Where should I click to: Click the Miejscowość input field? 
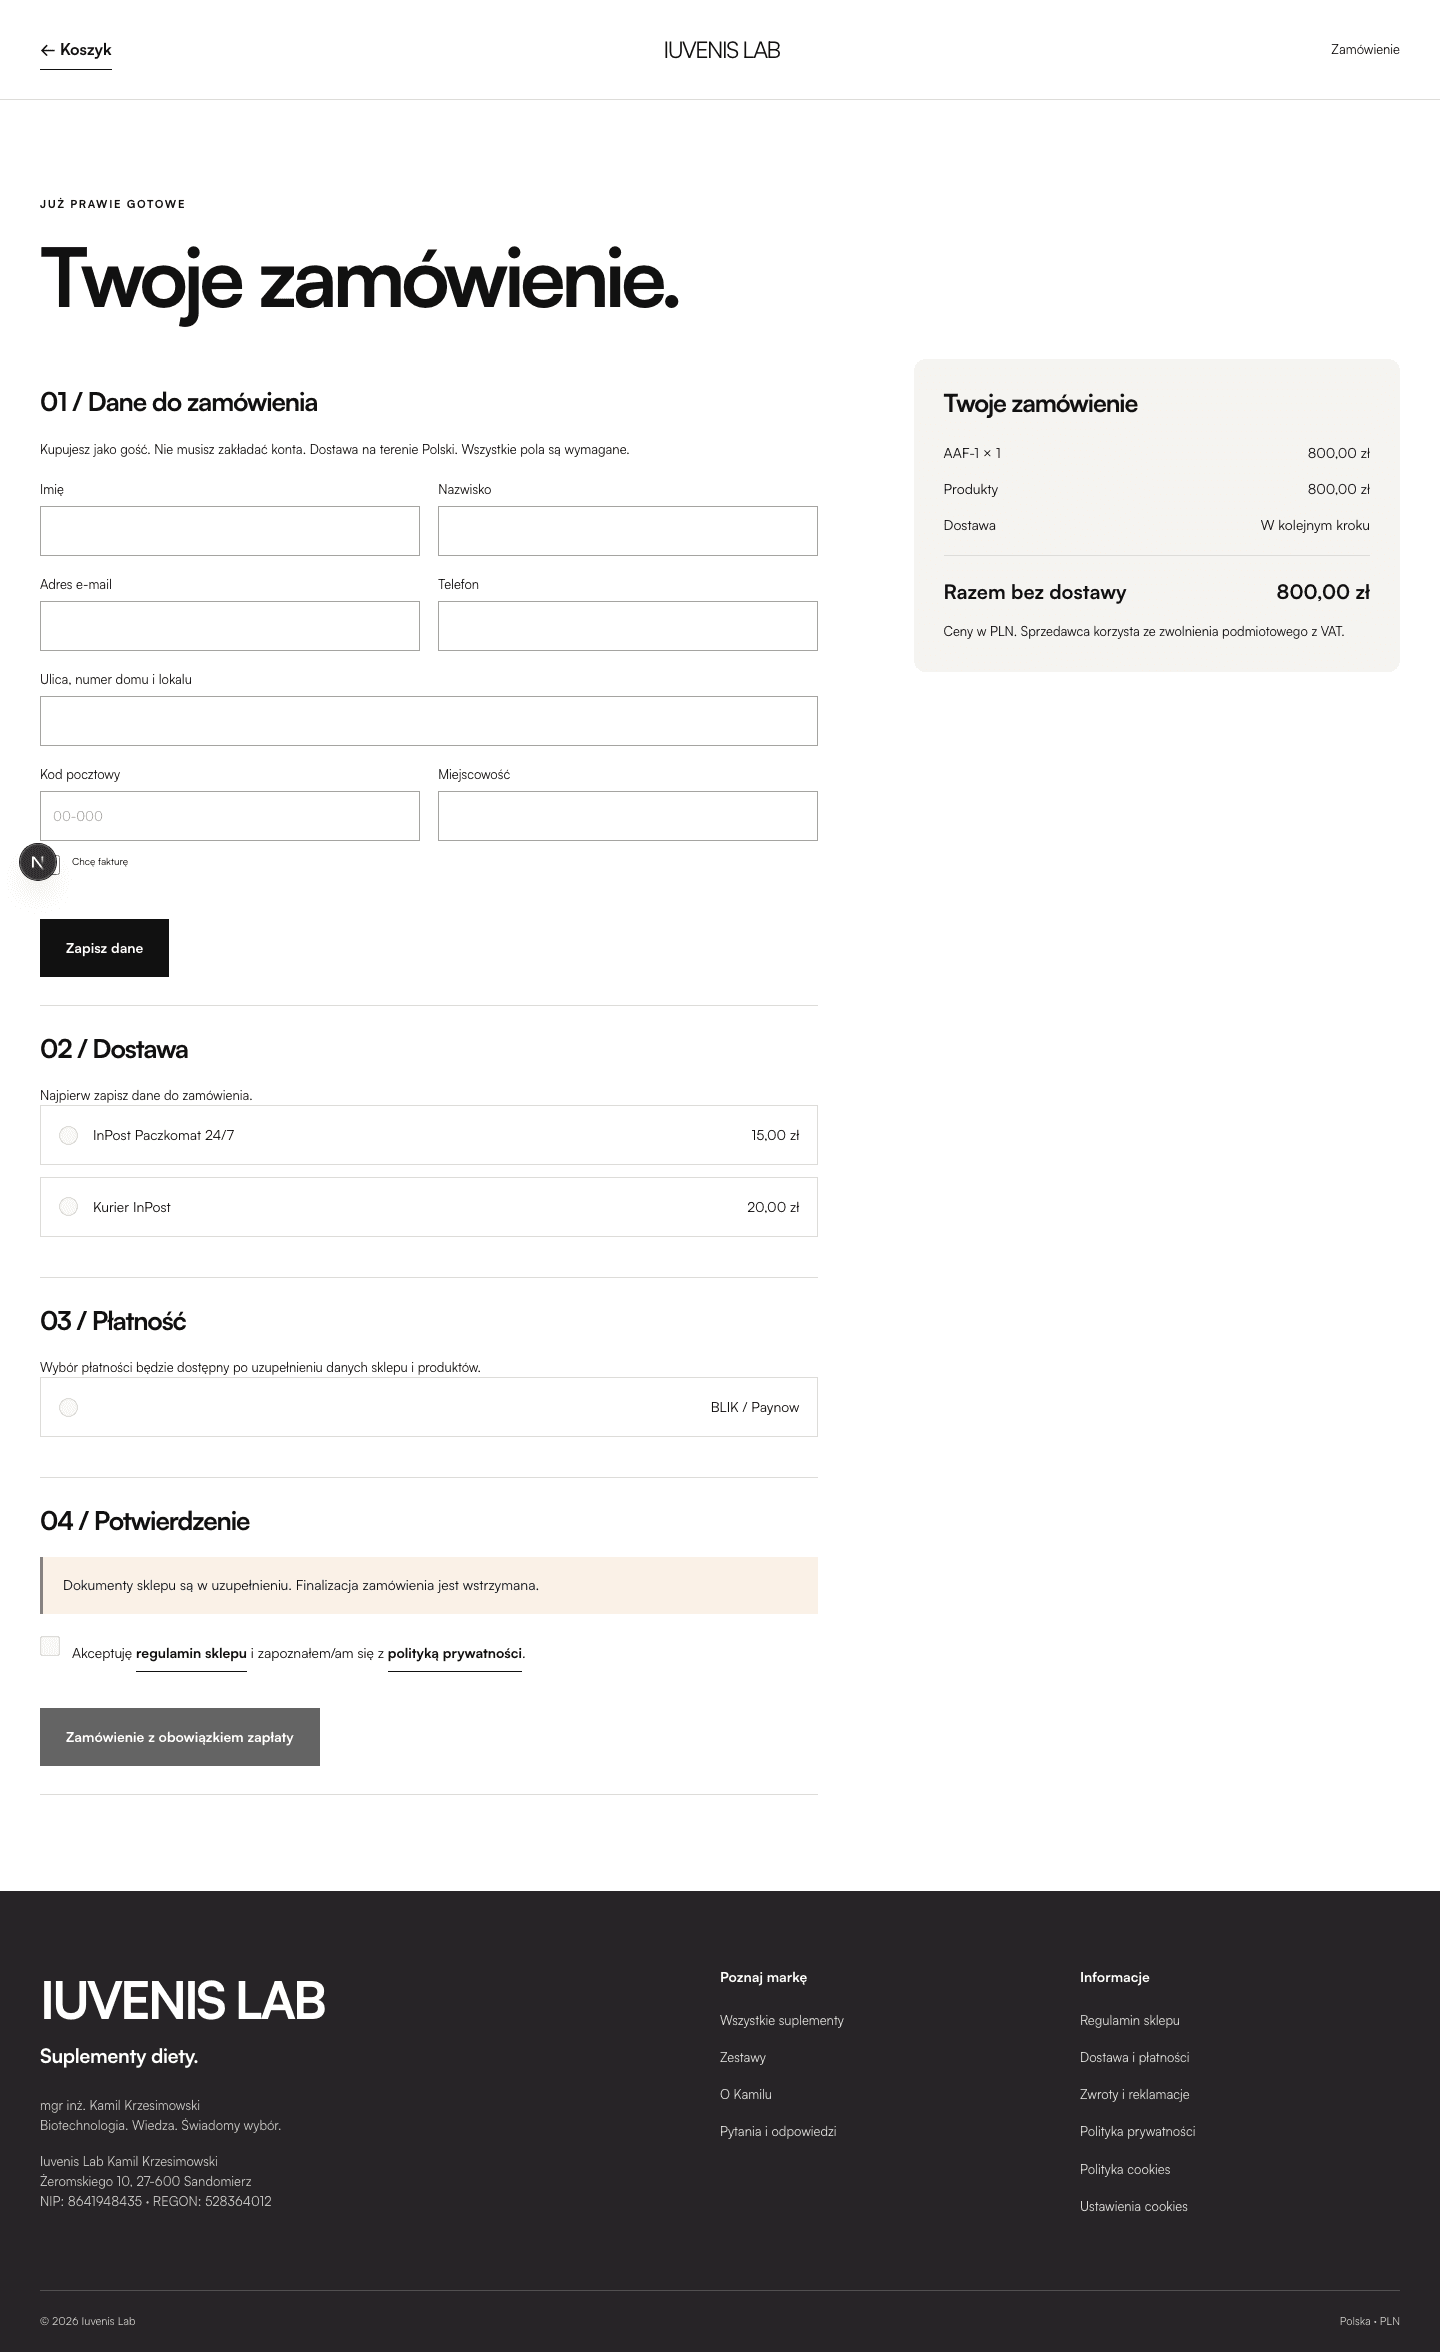[628, 816]
